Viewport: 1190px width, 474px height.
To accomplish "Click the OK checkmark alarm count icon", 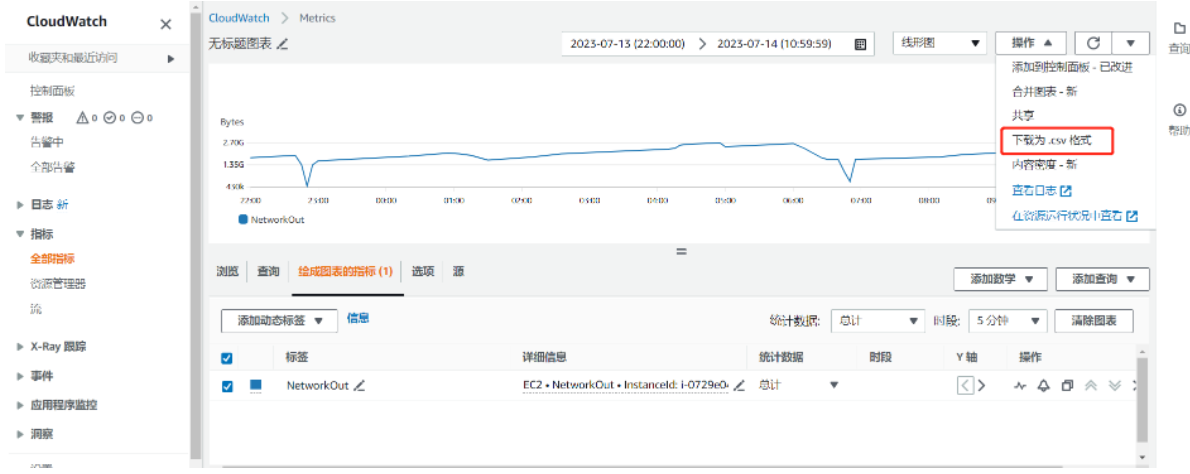I will click(x=109, y=118).
